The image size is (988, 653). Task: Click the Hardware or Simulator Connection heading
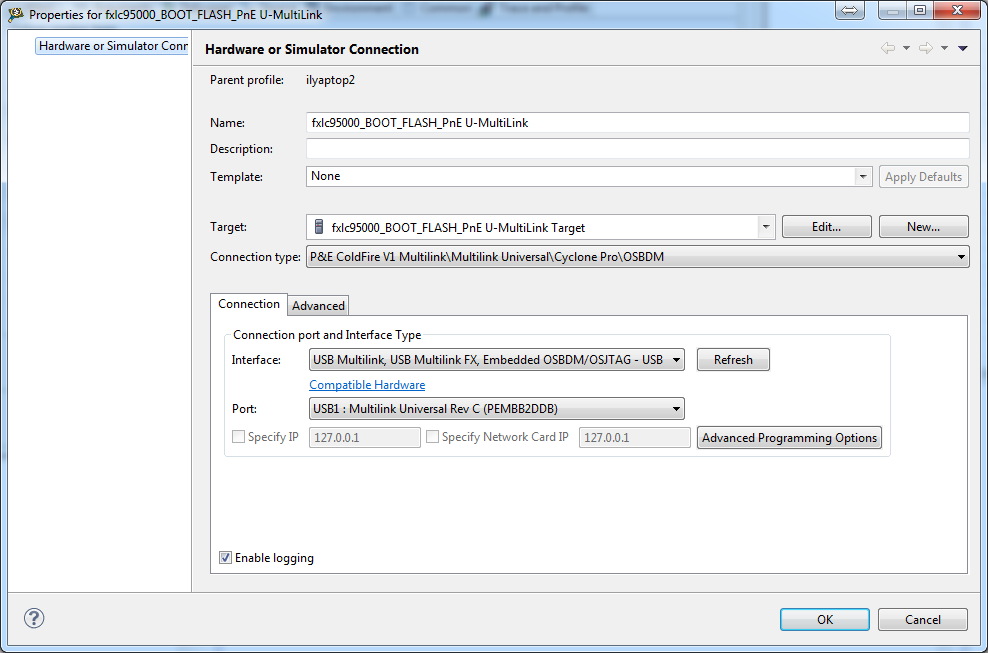coord(312,49)
